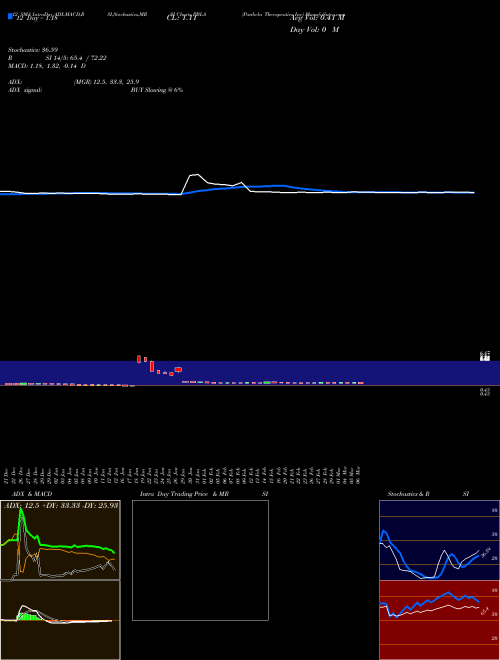Click the 'ADX signal:' label
This screenshot has width=500, height=660.
[25, 90]
